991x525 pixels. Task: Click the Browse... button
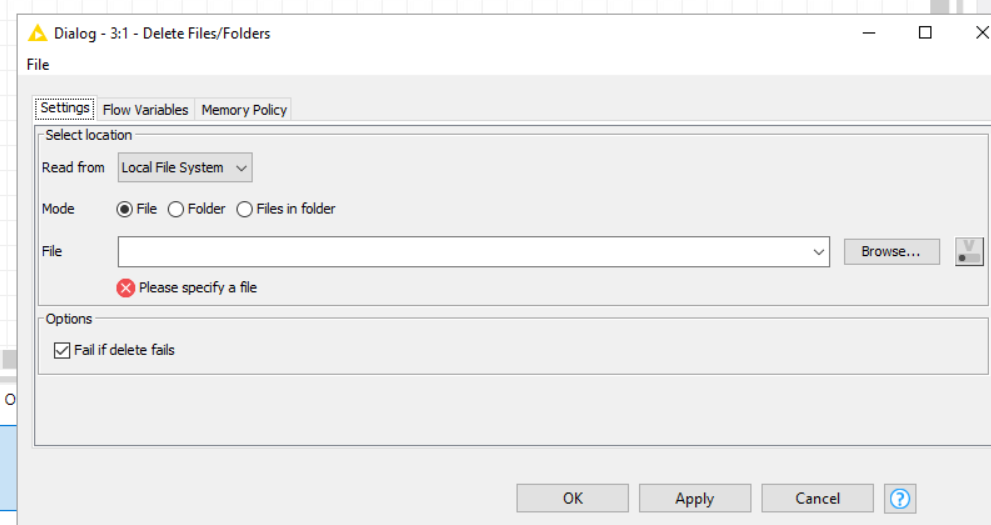click(892, 251)
